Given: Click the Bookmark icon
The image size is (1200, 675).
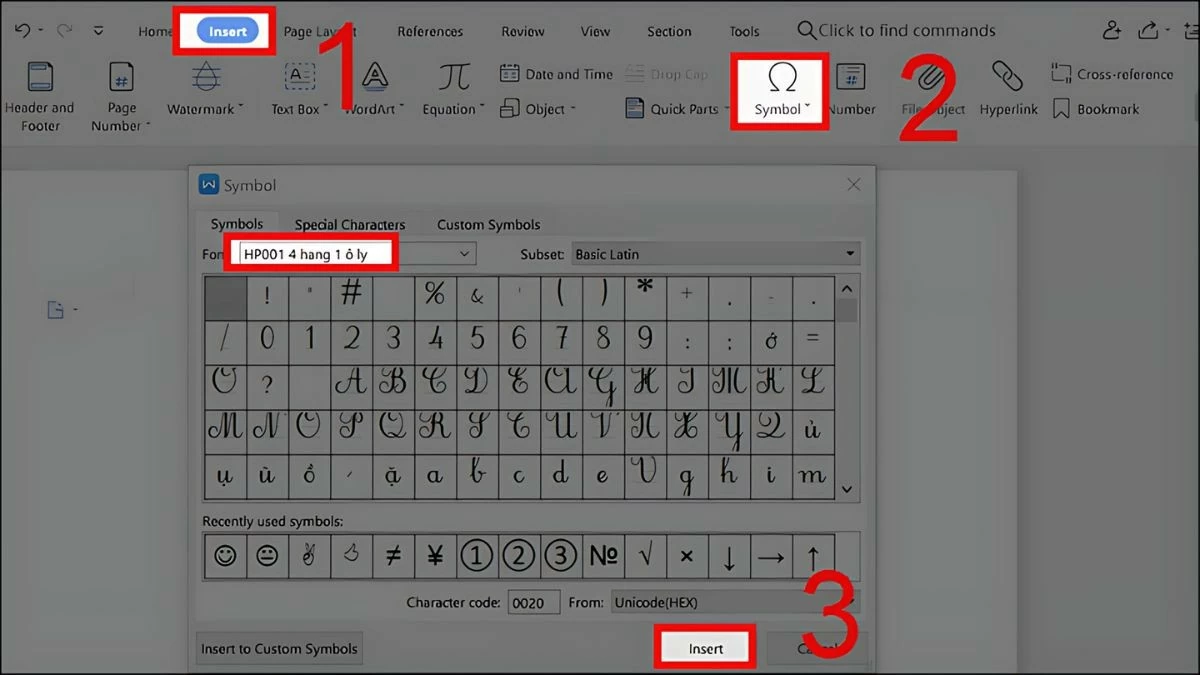Looking at the screenshot, I should pos(1061,109).
